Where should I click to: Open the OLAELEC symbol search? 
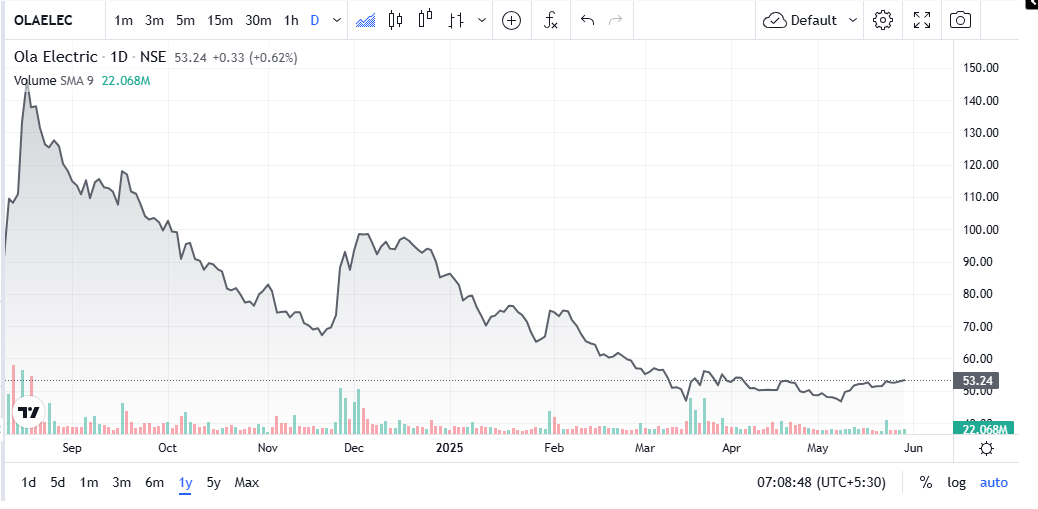[x=44, y=21]
